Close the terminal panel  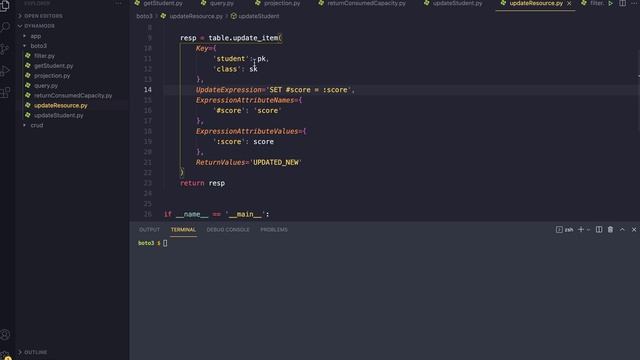pos(634,230)
